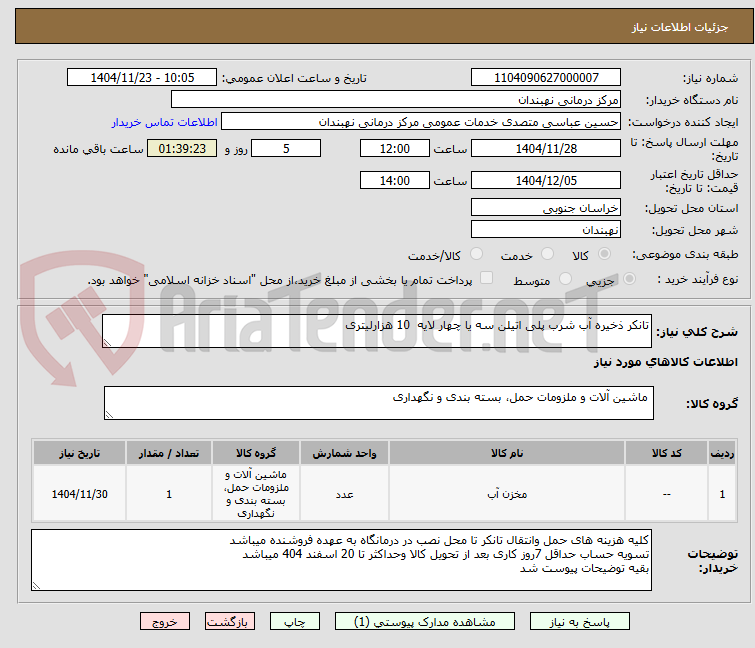Toggle the اسناد خزانه اسلامی payment checkbox
755x648 pixels.
pyautogui.click(x=487, y=278)
